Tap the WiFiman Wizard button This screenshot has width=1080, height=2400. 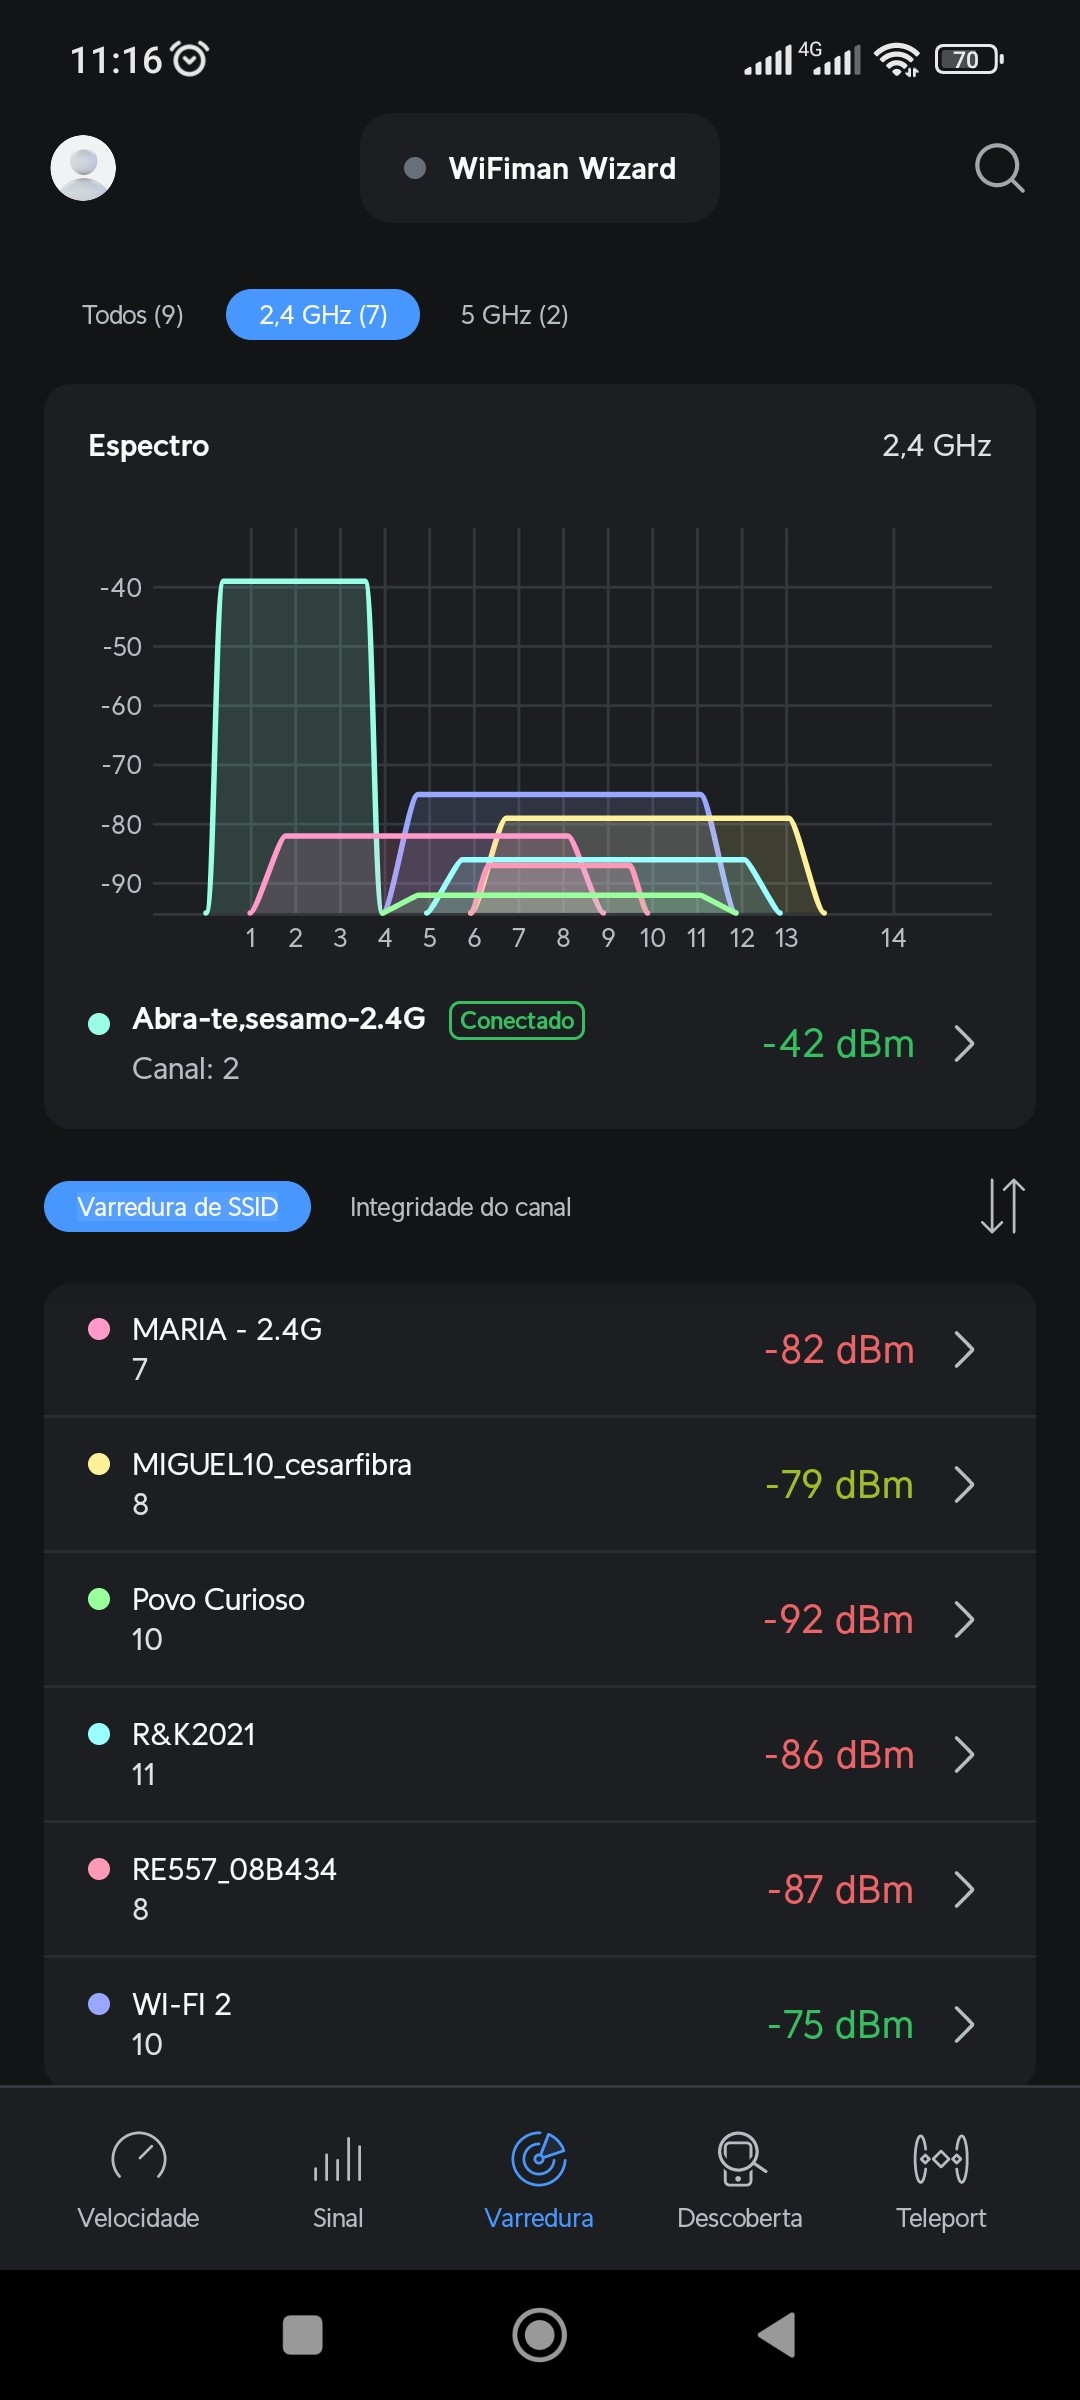coord(540,168)
